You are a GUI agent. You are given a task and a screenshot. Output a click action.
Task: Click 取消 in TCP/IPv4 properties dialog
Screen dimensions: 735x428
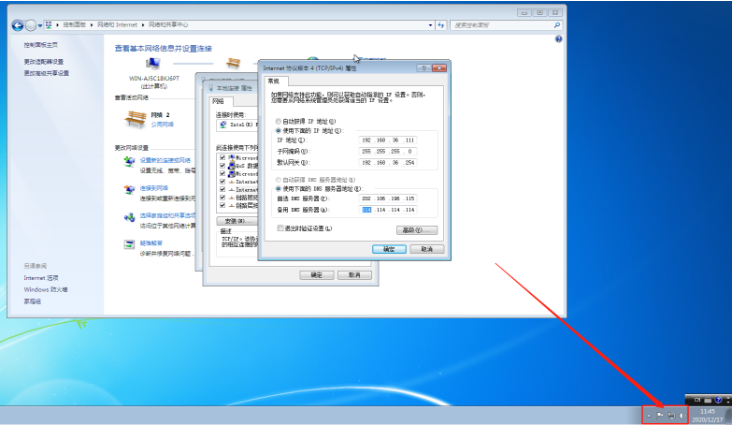coord(427,249)
